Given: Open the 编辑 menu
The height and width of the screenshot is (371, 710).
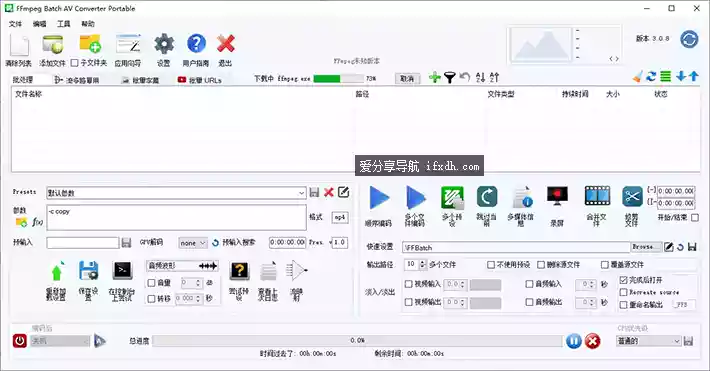Looking at the screenshot, I should 39,24.
